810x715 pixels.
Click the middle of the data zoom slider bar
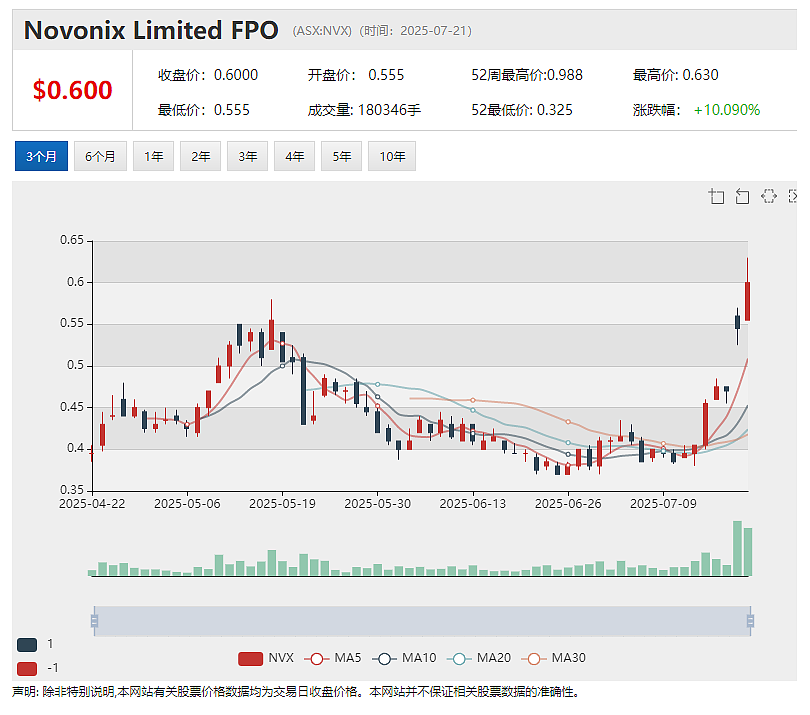pyautogui.click(x=422, y=620)
